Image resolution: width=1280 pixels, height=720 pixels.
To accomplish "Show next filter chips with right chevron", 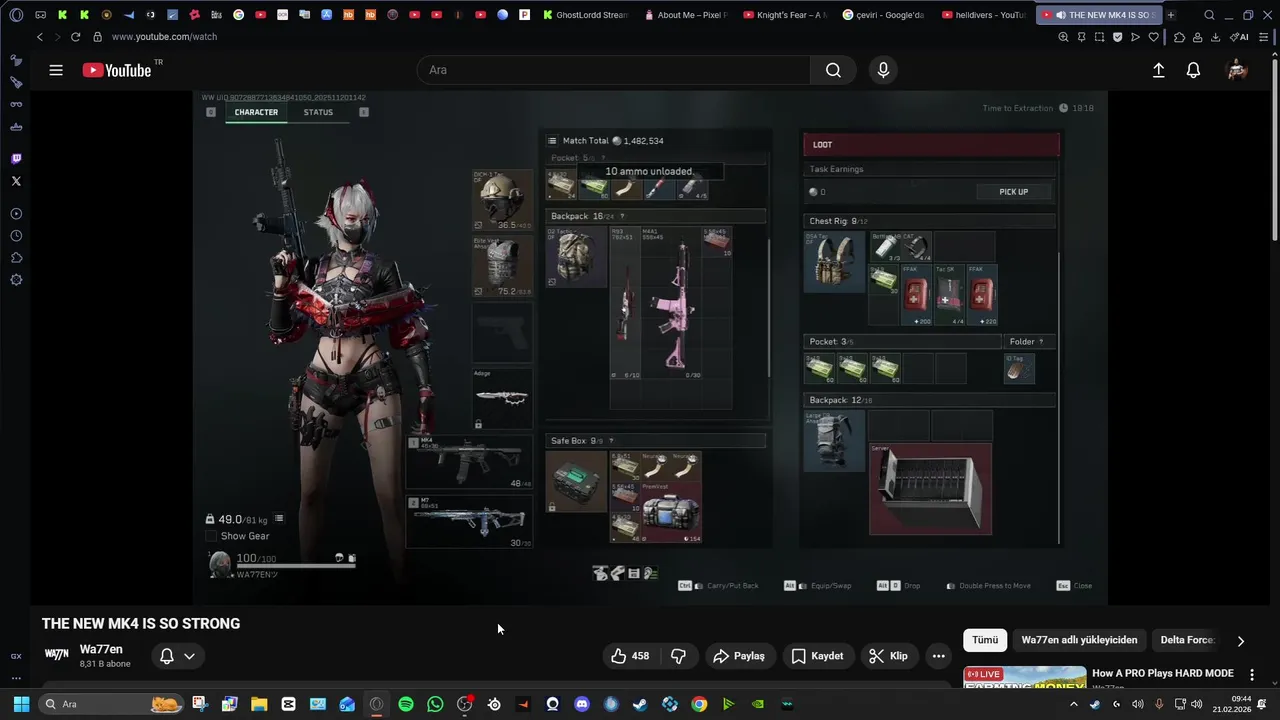I will (x=1240, y=640).
